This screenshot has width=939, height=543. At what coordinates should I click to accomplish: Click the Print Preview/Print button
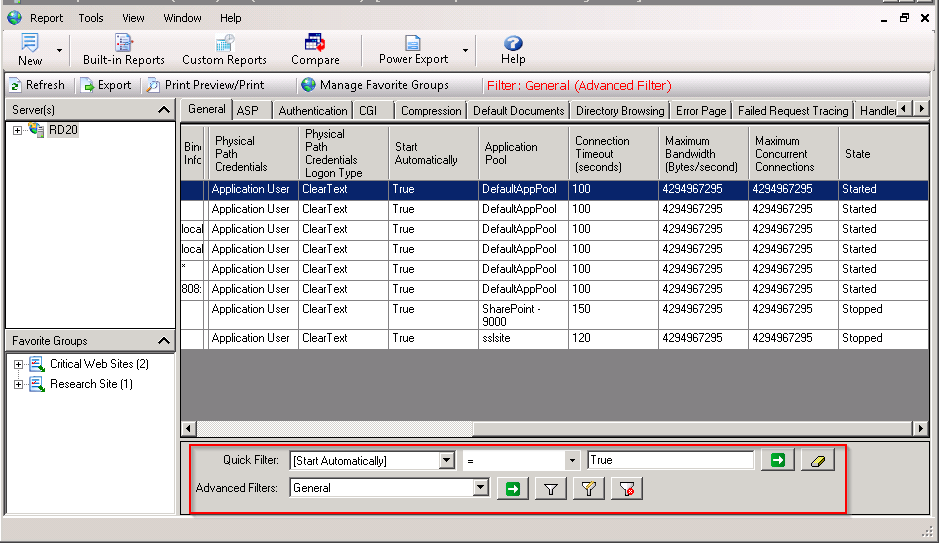205,85
